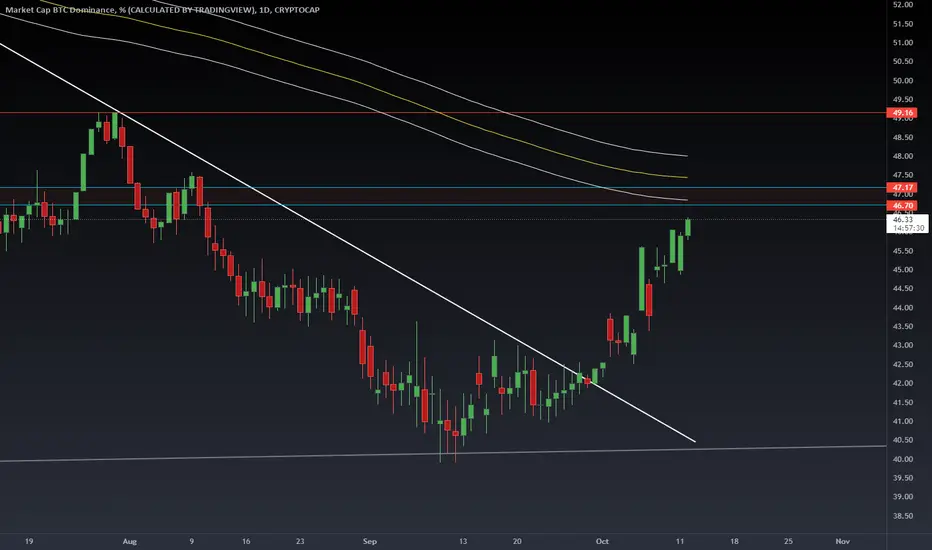Click the 13 date label on time axis
This screenshot has width=932, height=550.
463,542
